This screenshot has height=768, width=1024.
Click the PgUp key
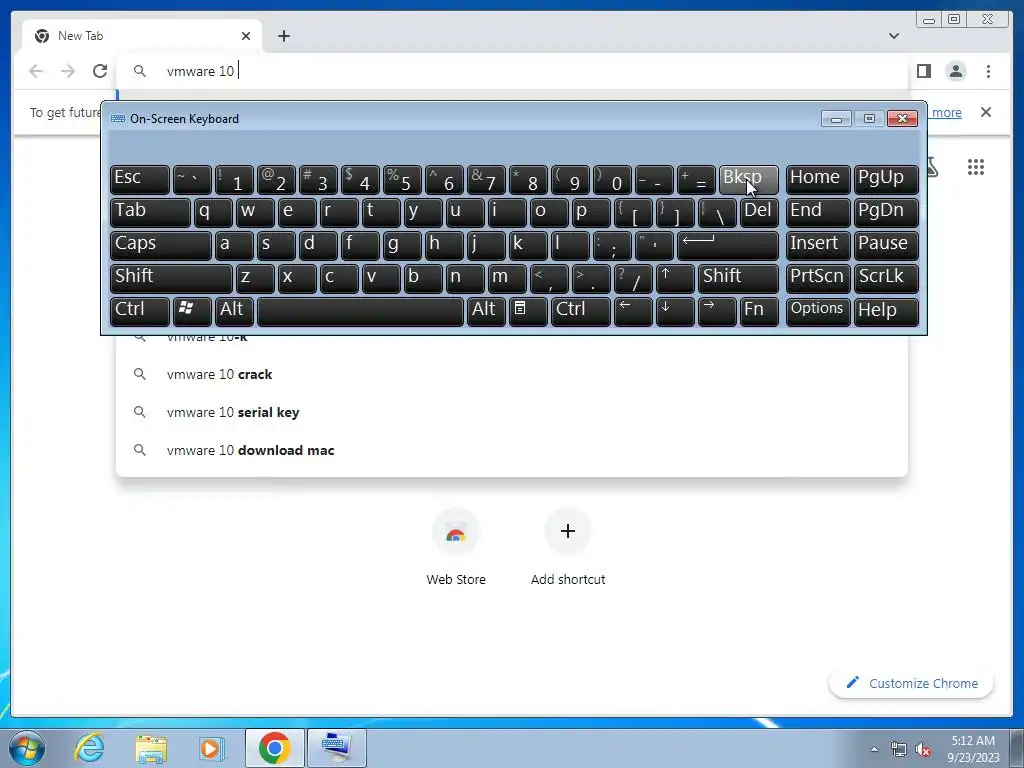point(886,179)
